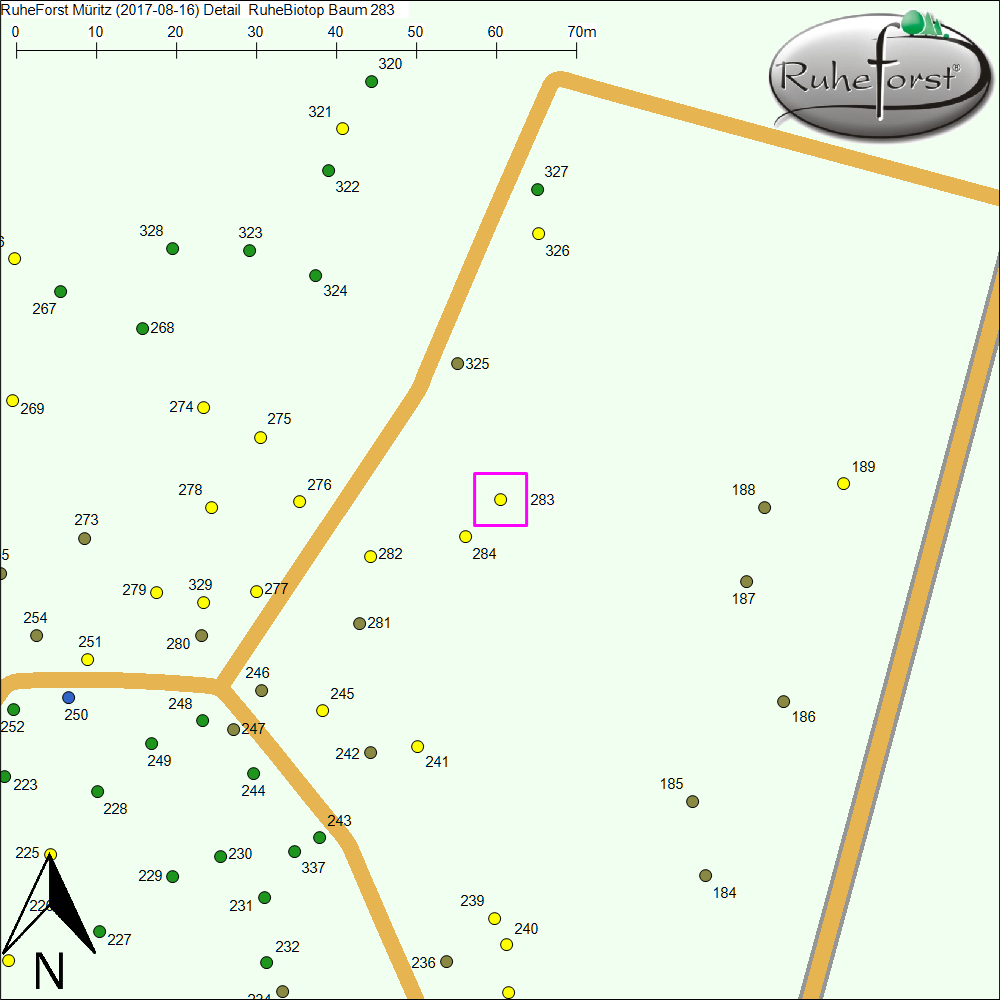Select the olive tree marker 281

coord(360,624)
